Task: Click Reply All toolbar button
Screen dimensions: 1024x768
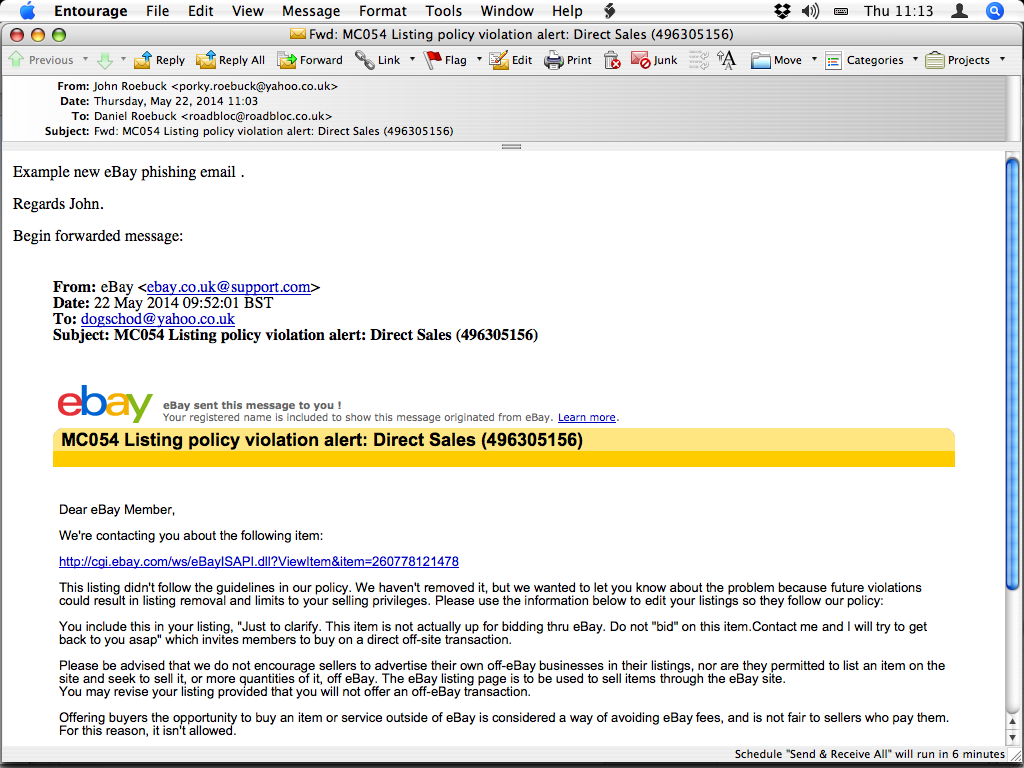Action: (x=231, y=60)
